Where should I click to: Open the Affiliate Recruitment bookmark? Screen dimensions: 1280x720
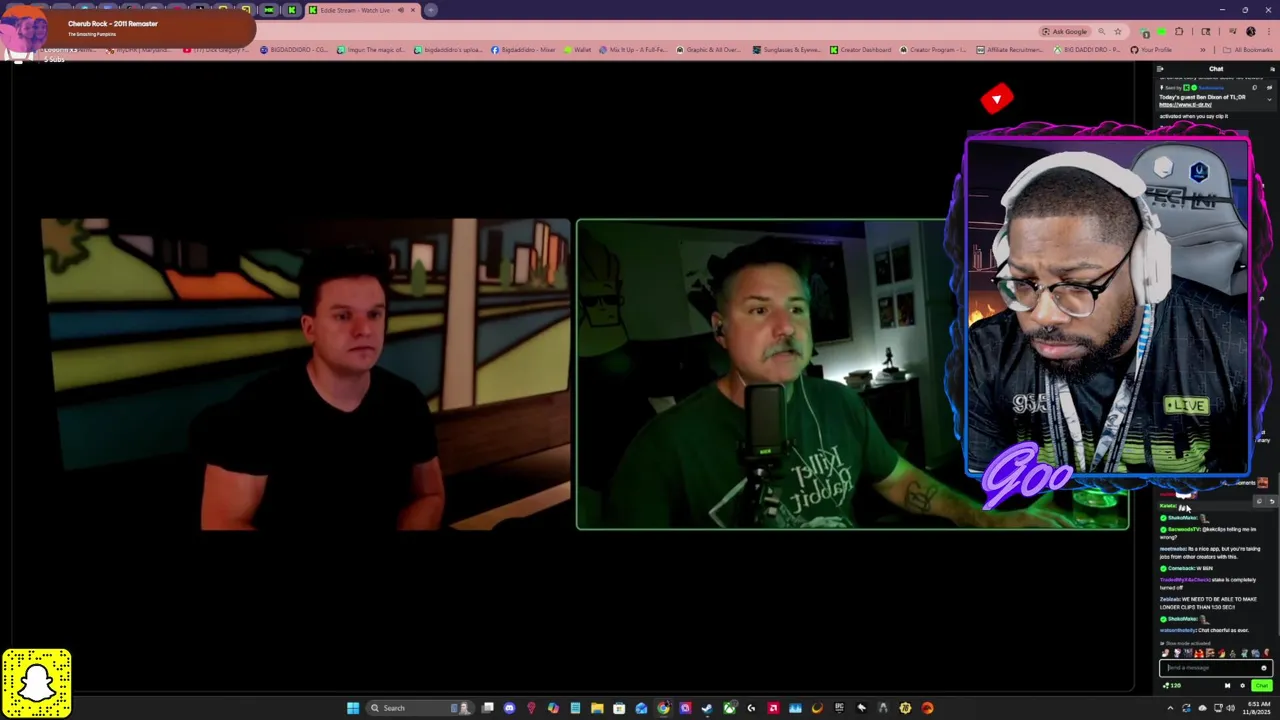point(1008,50)
